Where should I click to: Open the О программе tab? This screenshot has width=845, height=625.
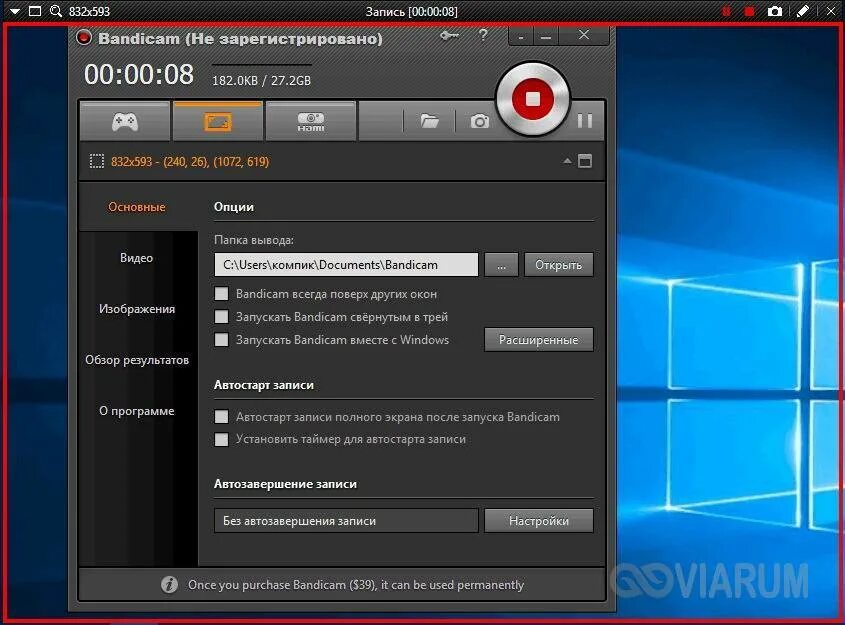click(137, 411)
